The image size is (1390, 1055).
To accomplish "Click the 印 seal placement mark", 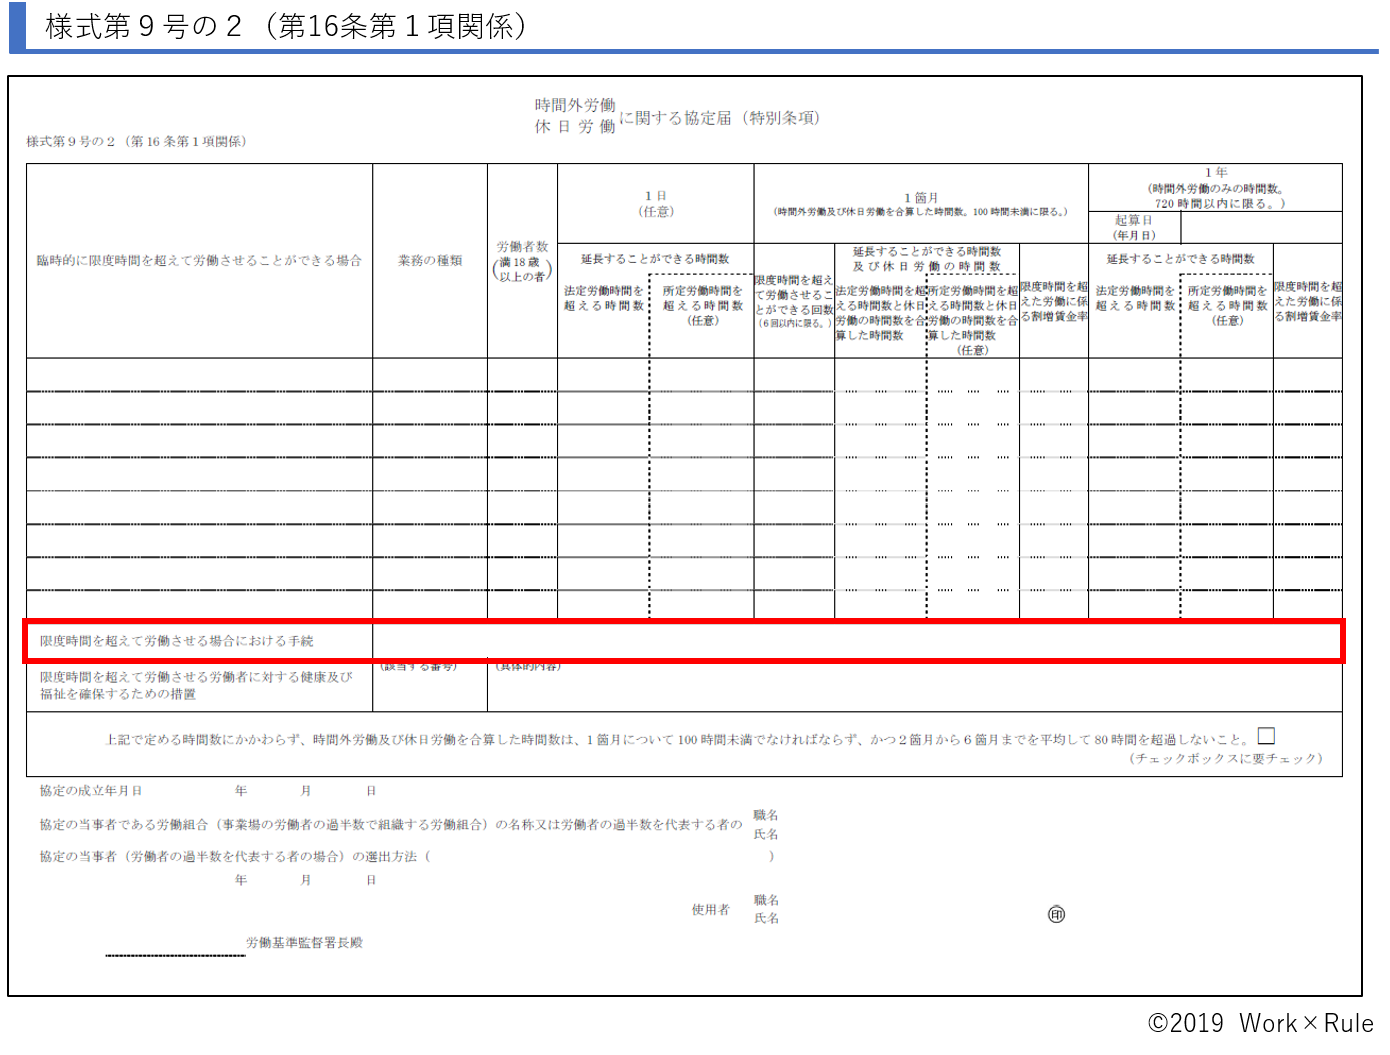I will 1058,913.
